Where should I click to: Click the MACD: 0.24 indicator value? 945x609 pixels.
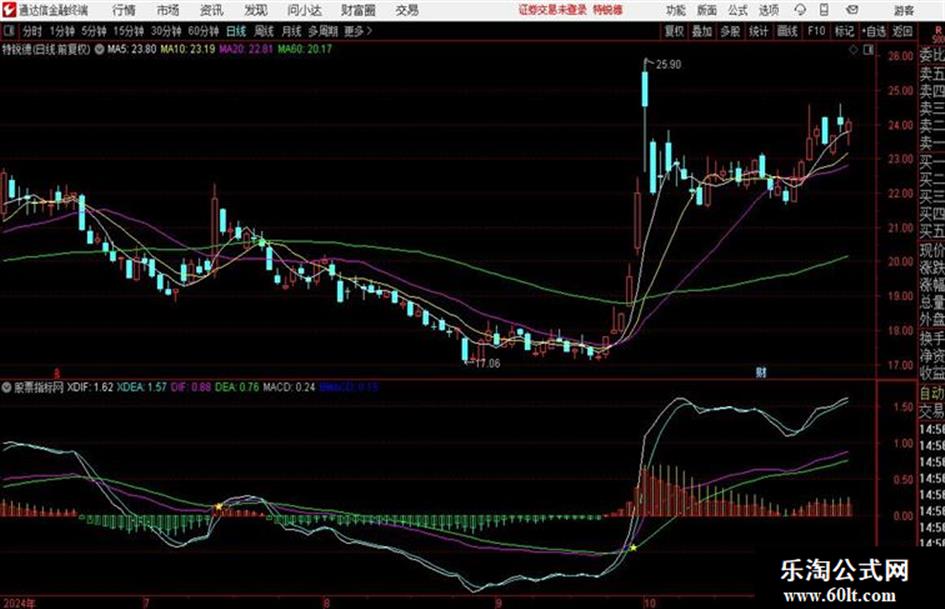[289, 387]
